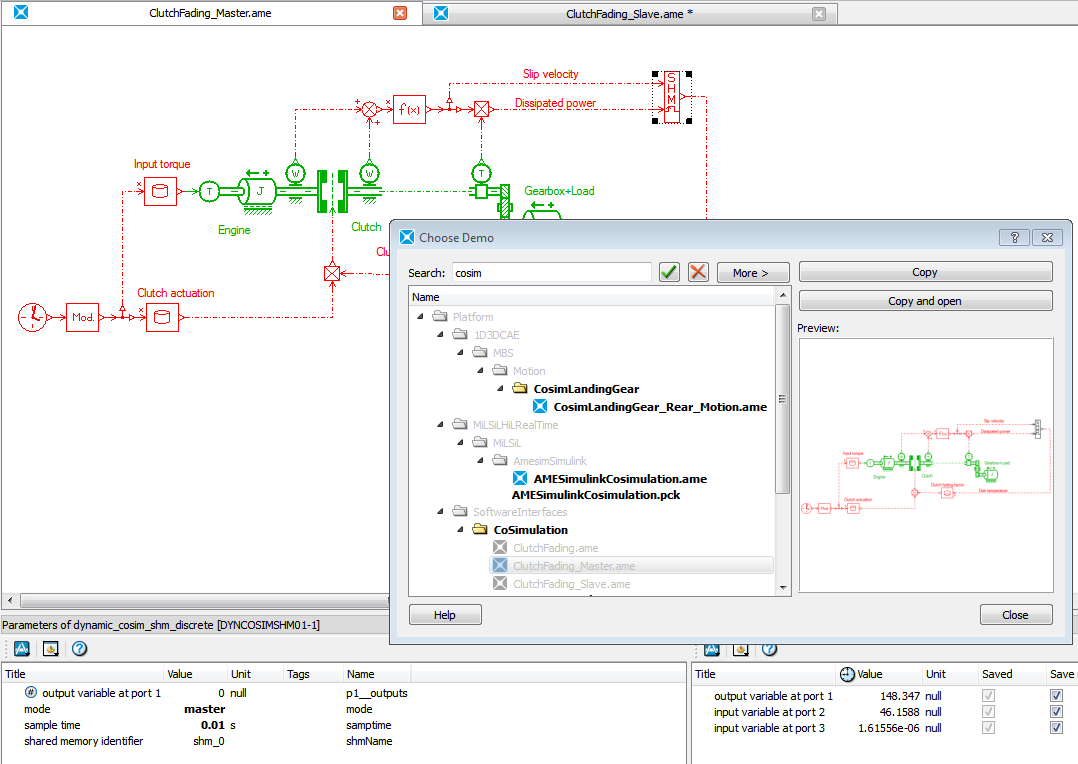Open help using the question mark toolbar icon
The image size is (1078, 764).
click(79, 649)
